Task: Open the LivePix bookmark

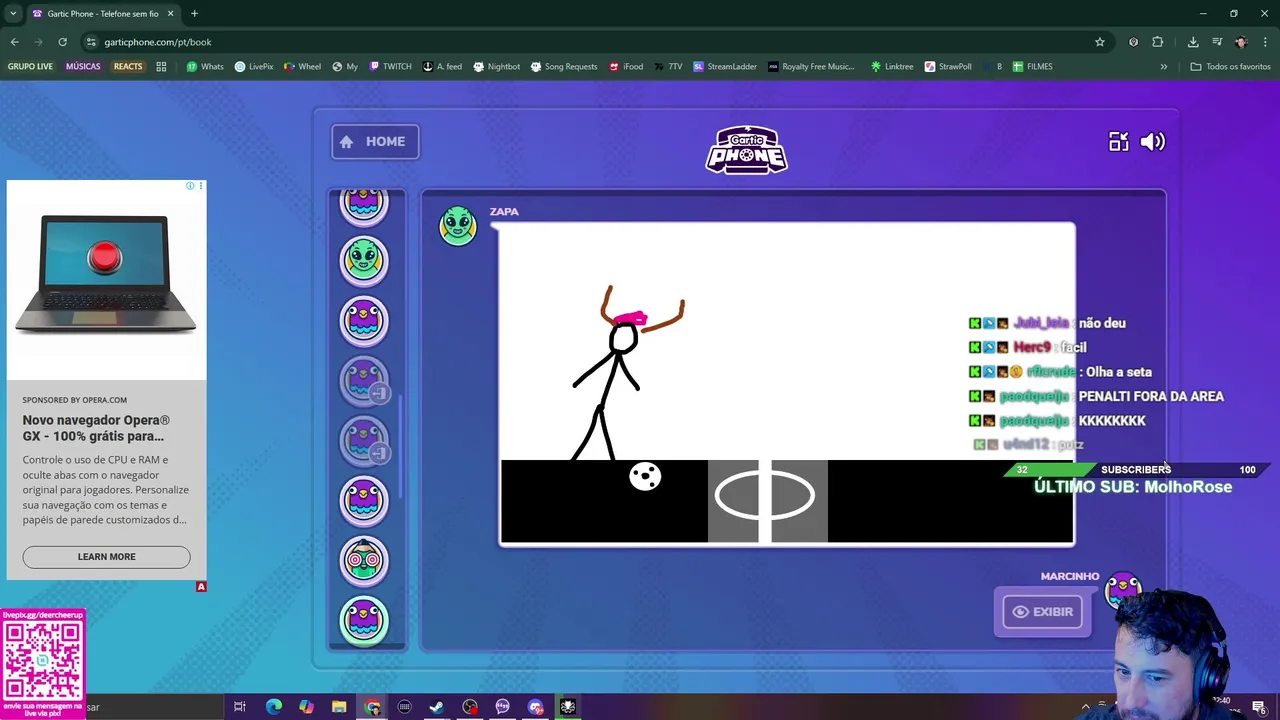Action: click(254, 67)
